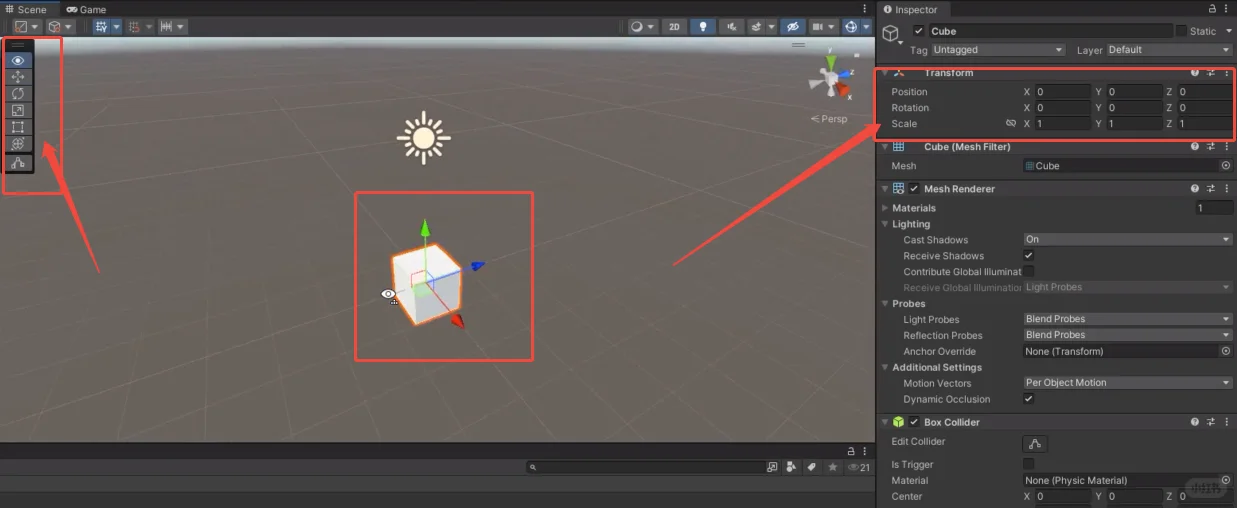Viewport: 1237px width, 508px height.
Task: Click the tool handle position pivot icon
Action: pyautogui.click(x=21, y=27)
